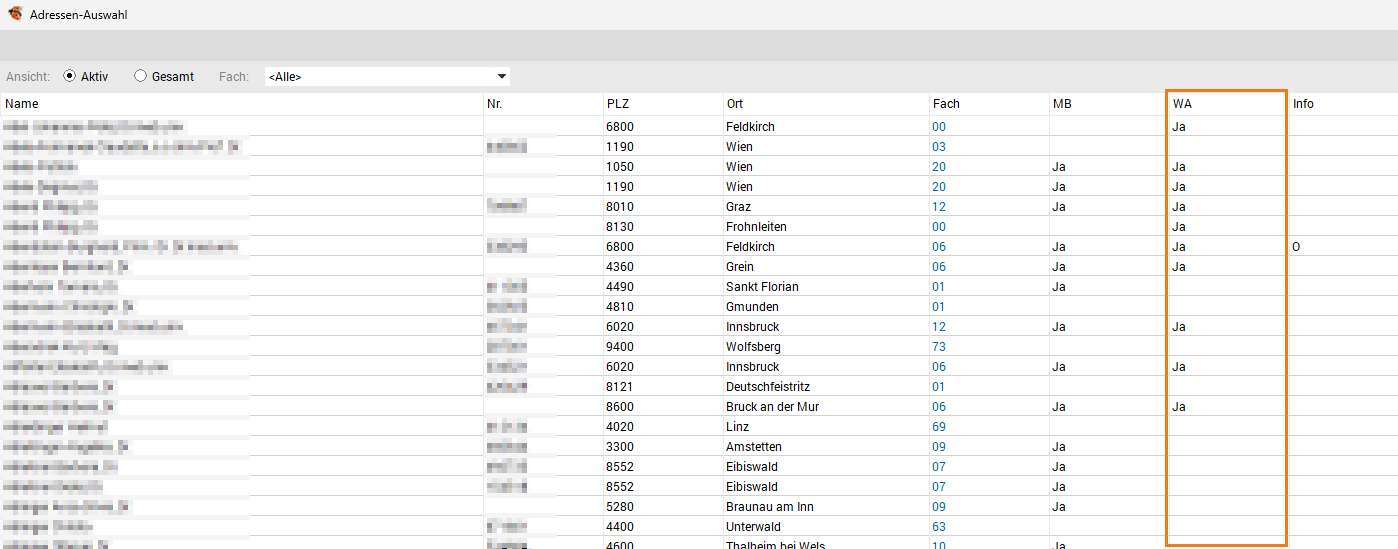
Task: Sort by the PLZ column header
Action: (617, 104)
